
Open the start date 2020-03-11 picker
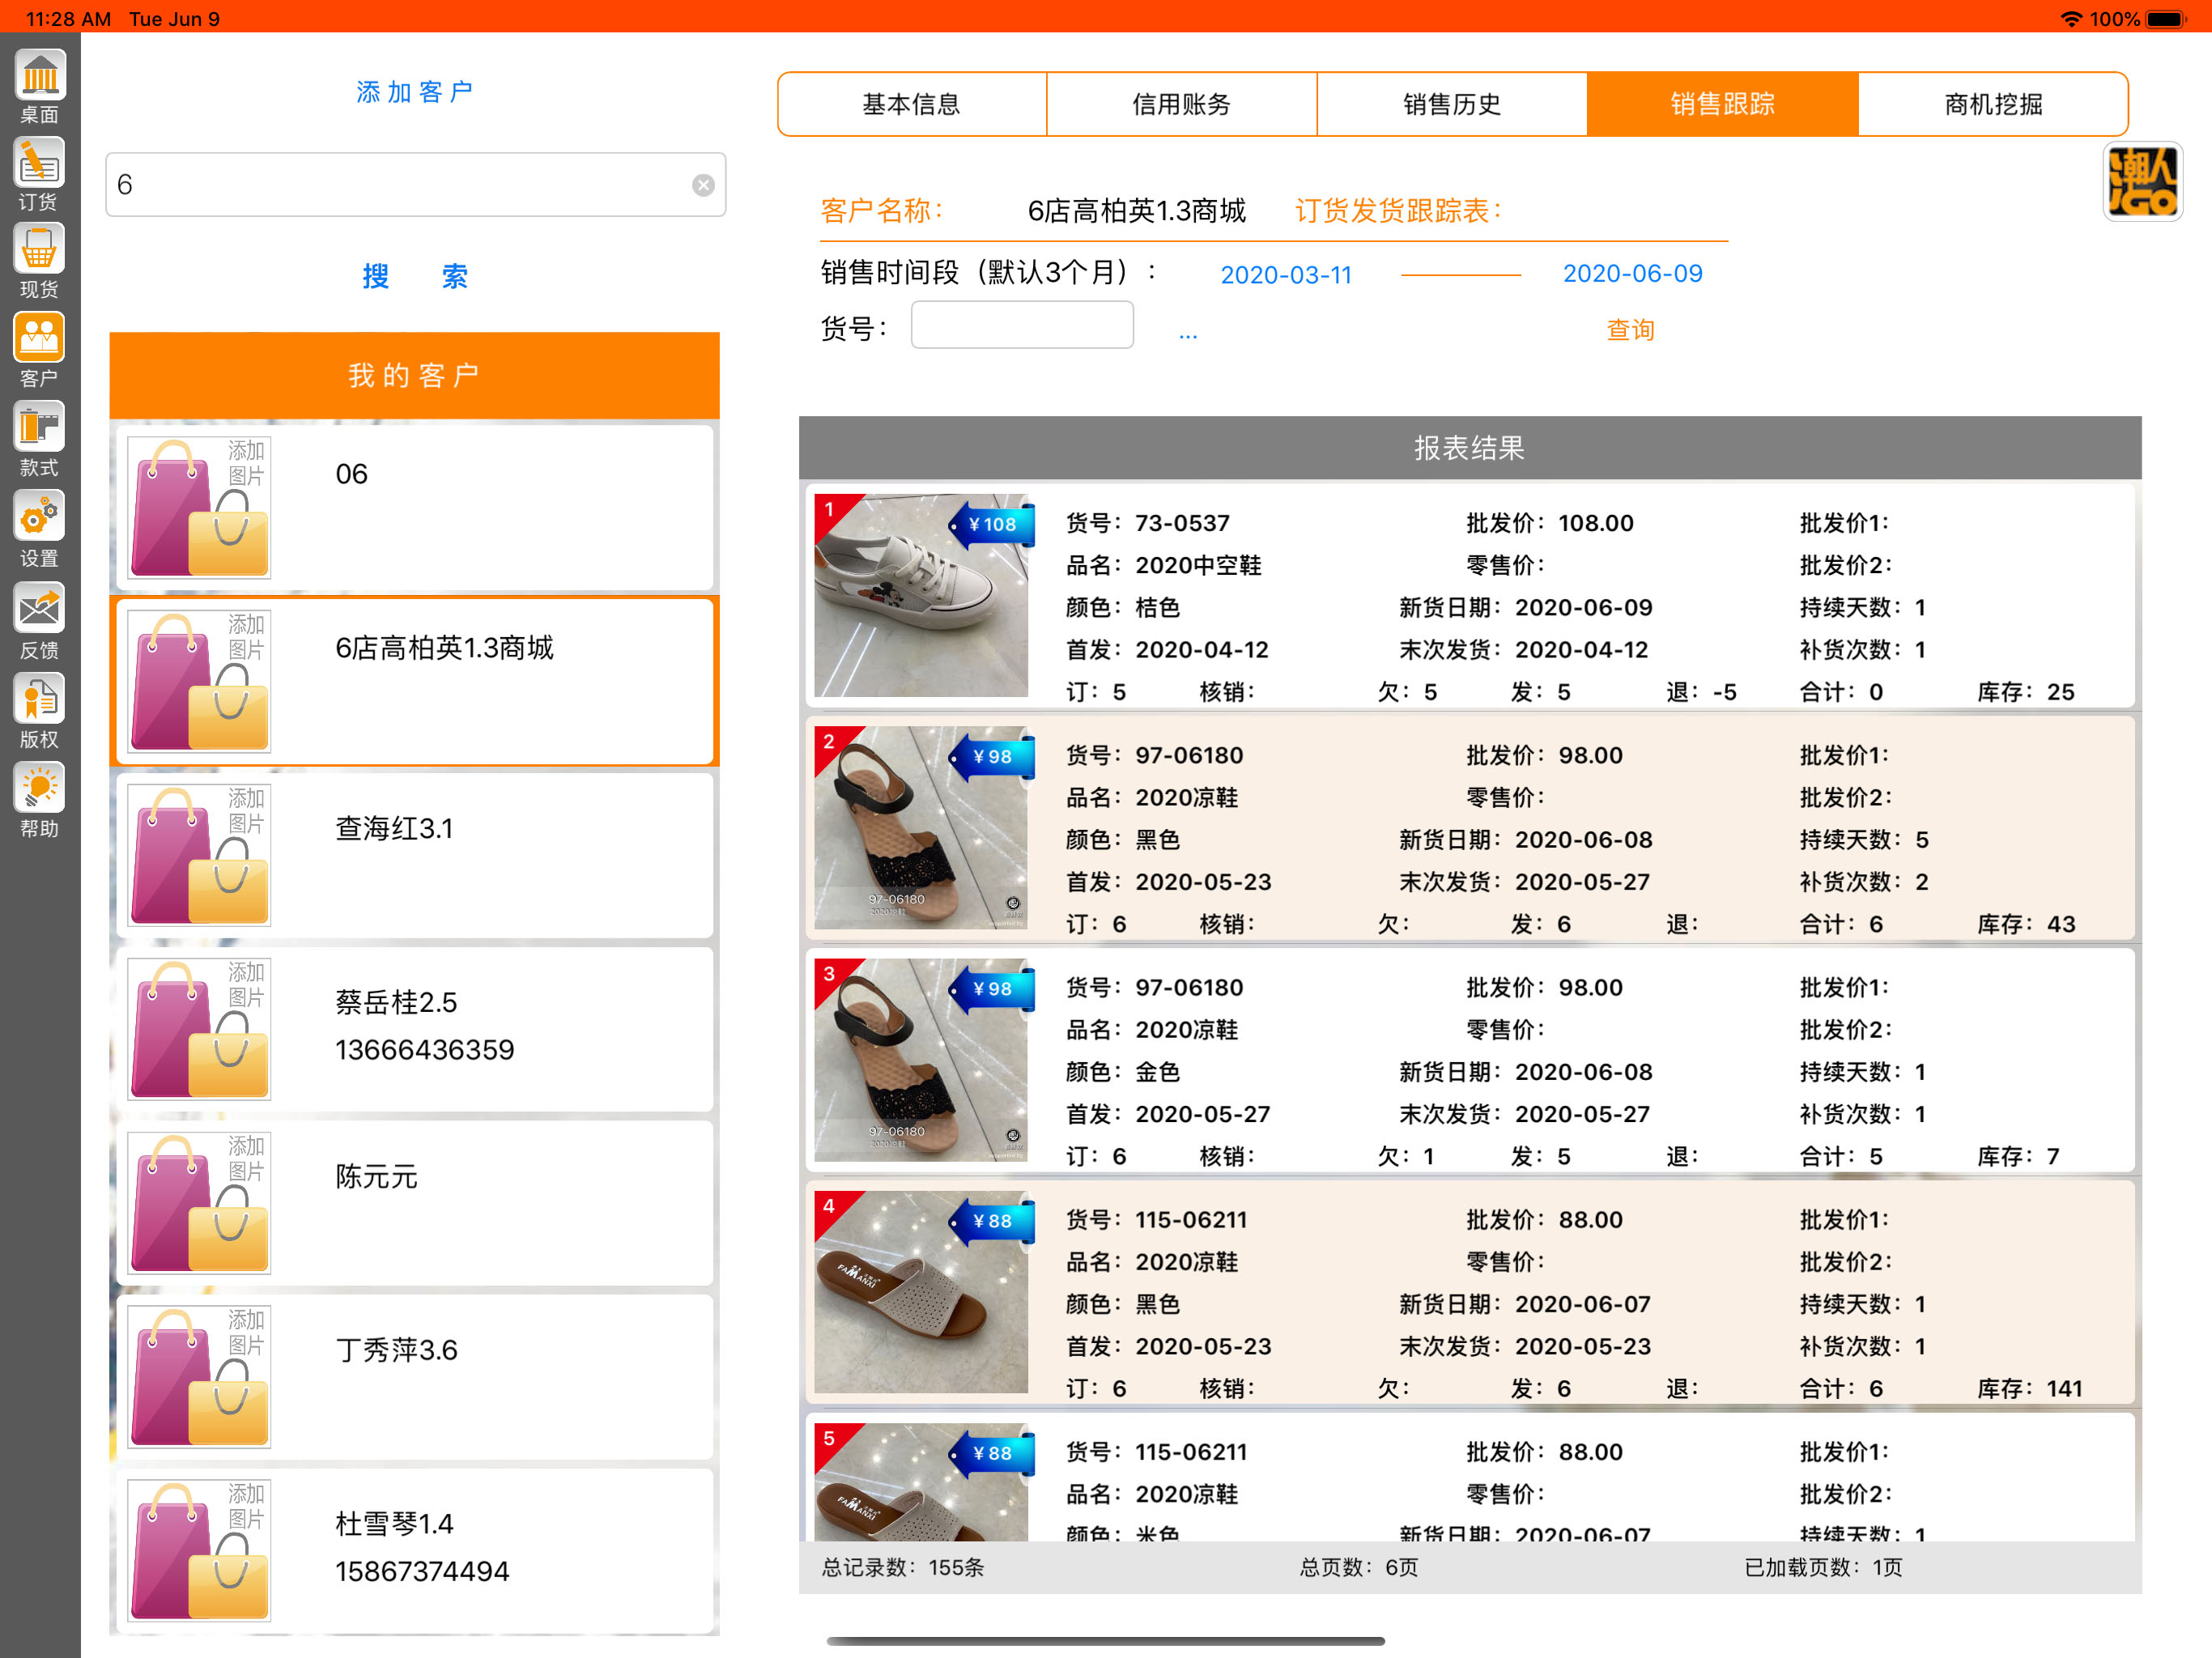(x=1286, y=275)
